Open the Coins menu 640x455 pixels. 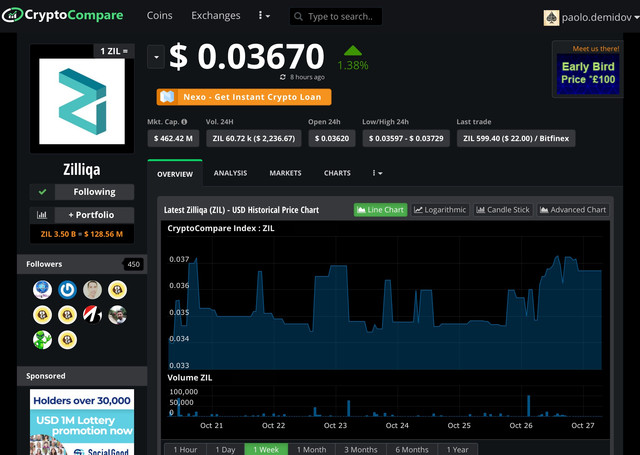[160, 16]
